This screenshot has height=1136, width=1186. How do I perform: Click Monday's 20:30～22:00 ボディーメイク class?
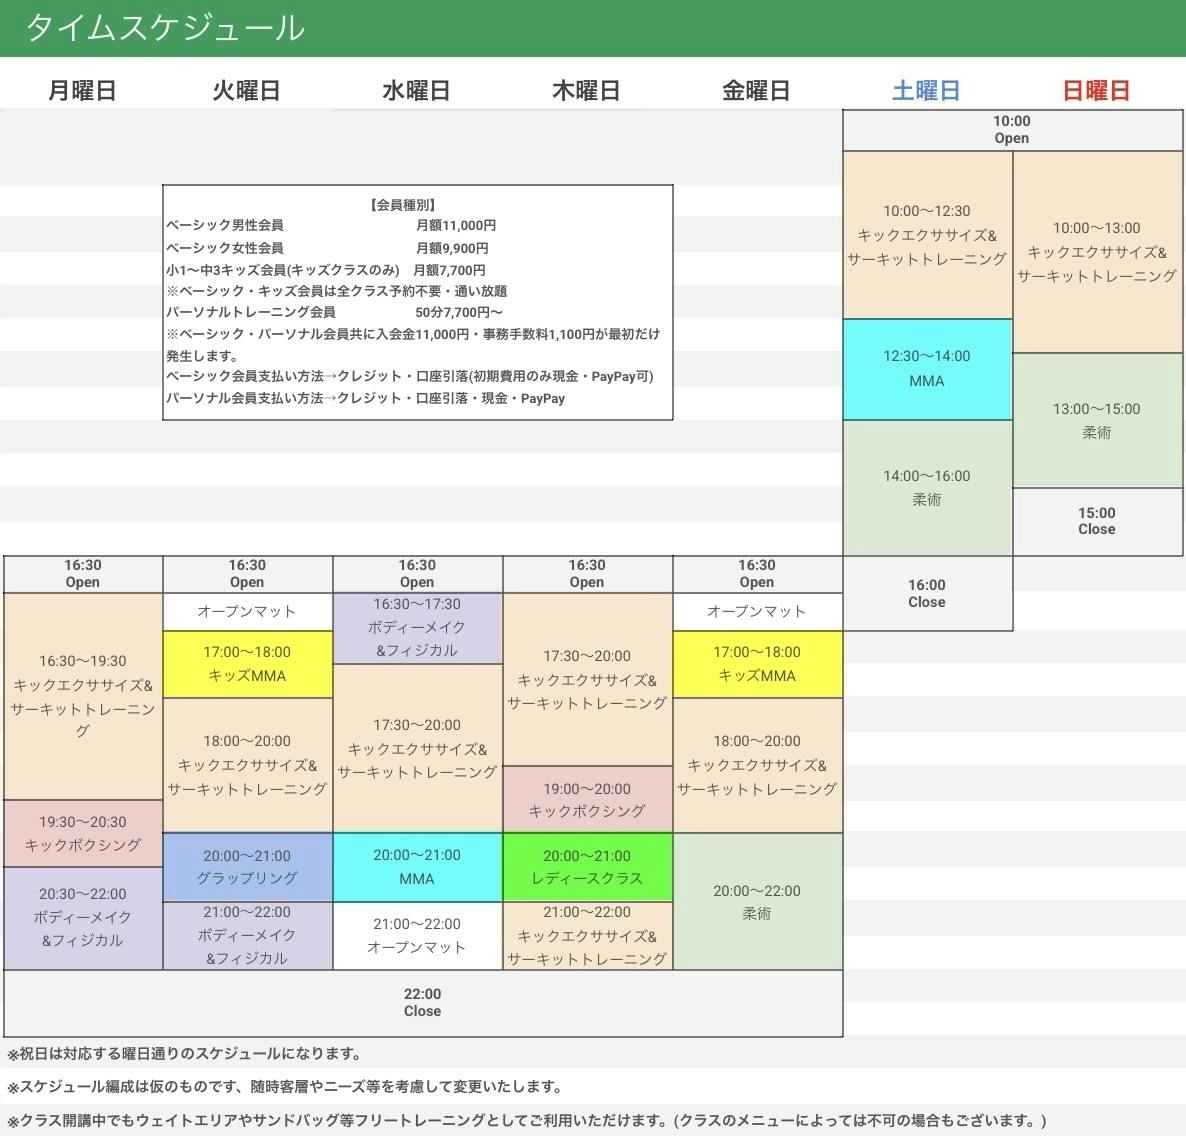83,917
